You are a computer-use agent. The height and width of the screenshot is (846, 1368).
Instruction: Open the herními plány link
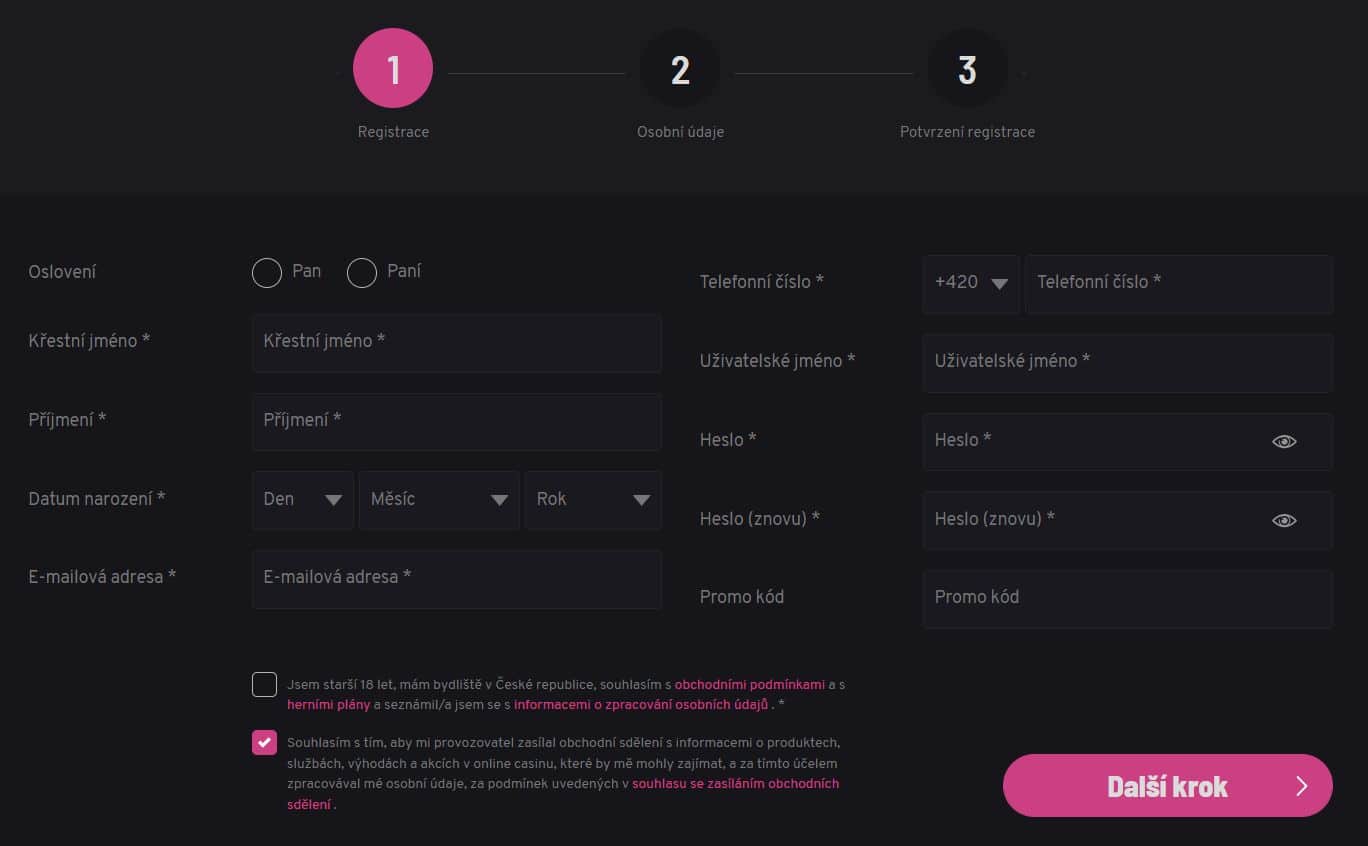coord(328,705)
